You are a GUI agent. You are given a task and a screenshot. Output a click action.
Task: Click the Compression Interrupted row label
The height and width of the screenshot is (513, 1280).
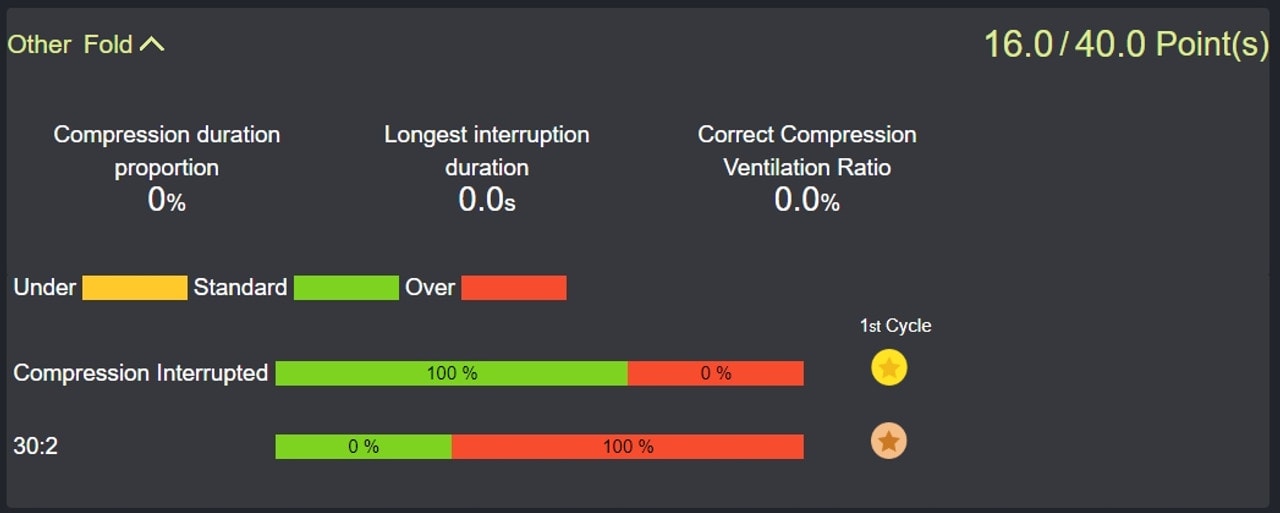pyautogui.click(x=140, y=373)
